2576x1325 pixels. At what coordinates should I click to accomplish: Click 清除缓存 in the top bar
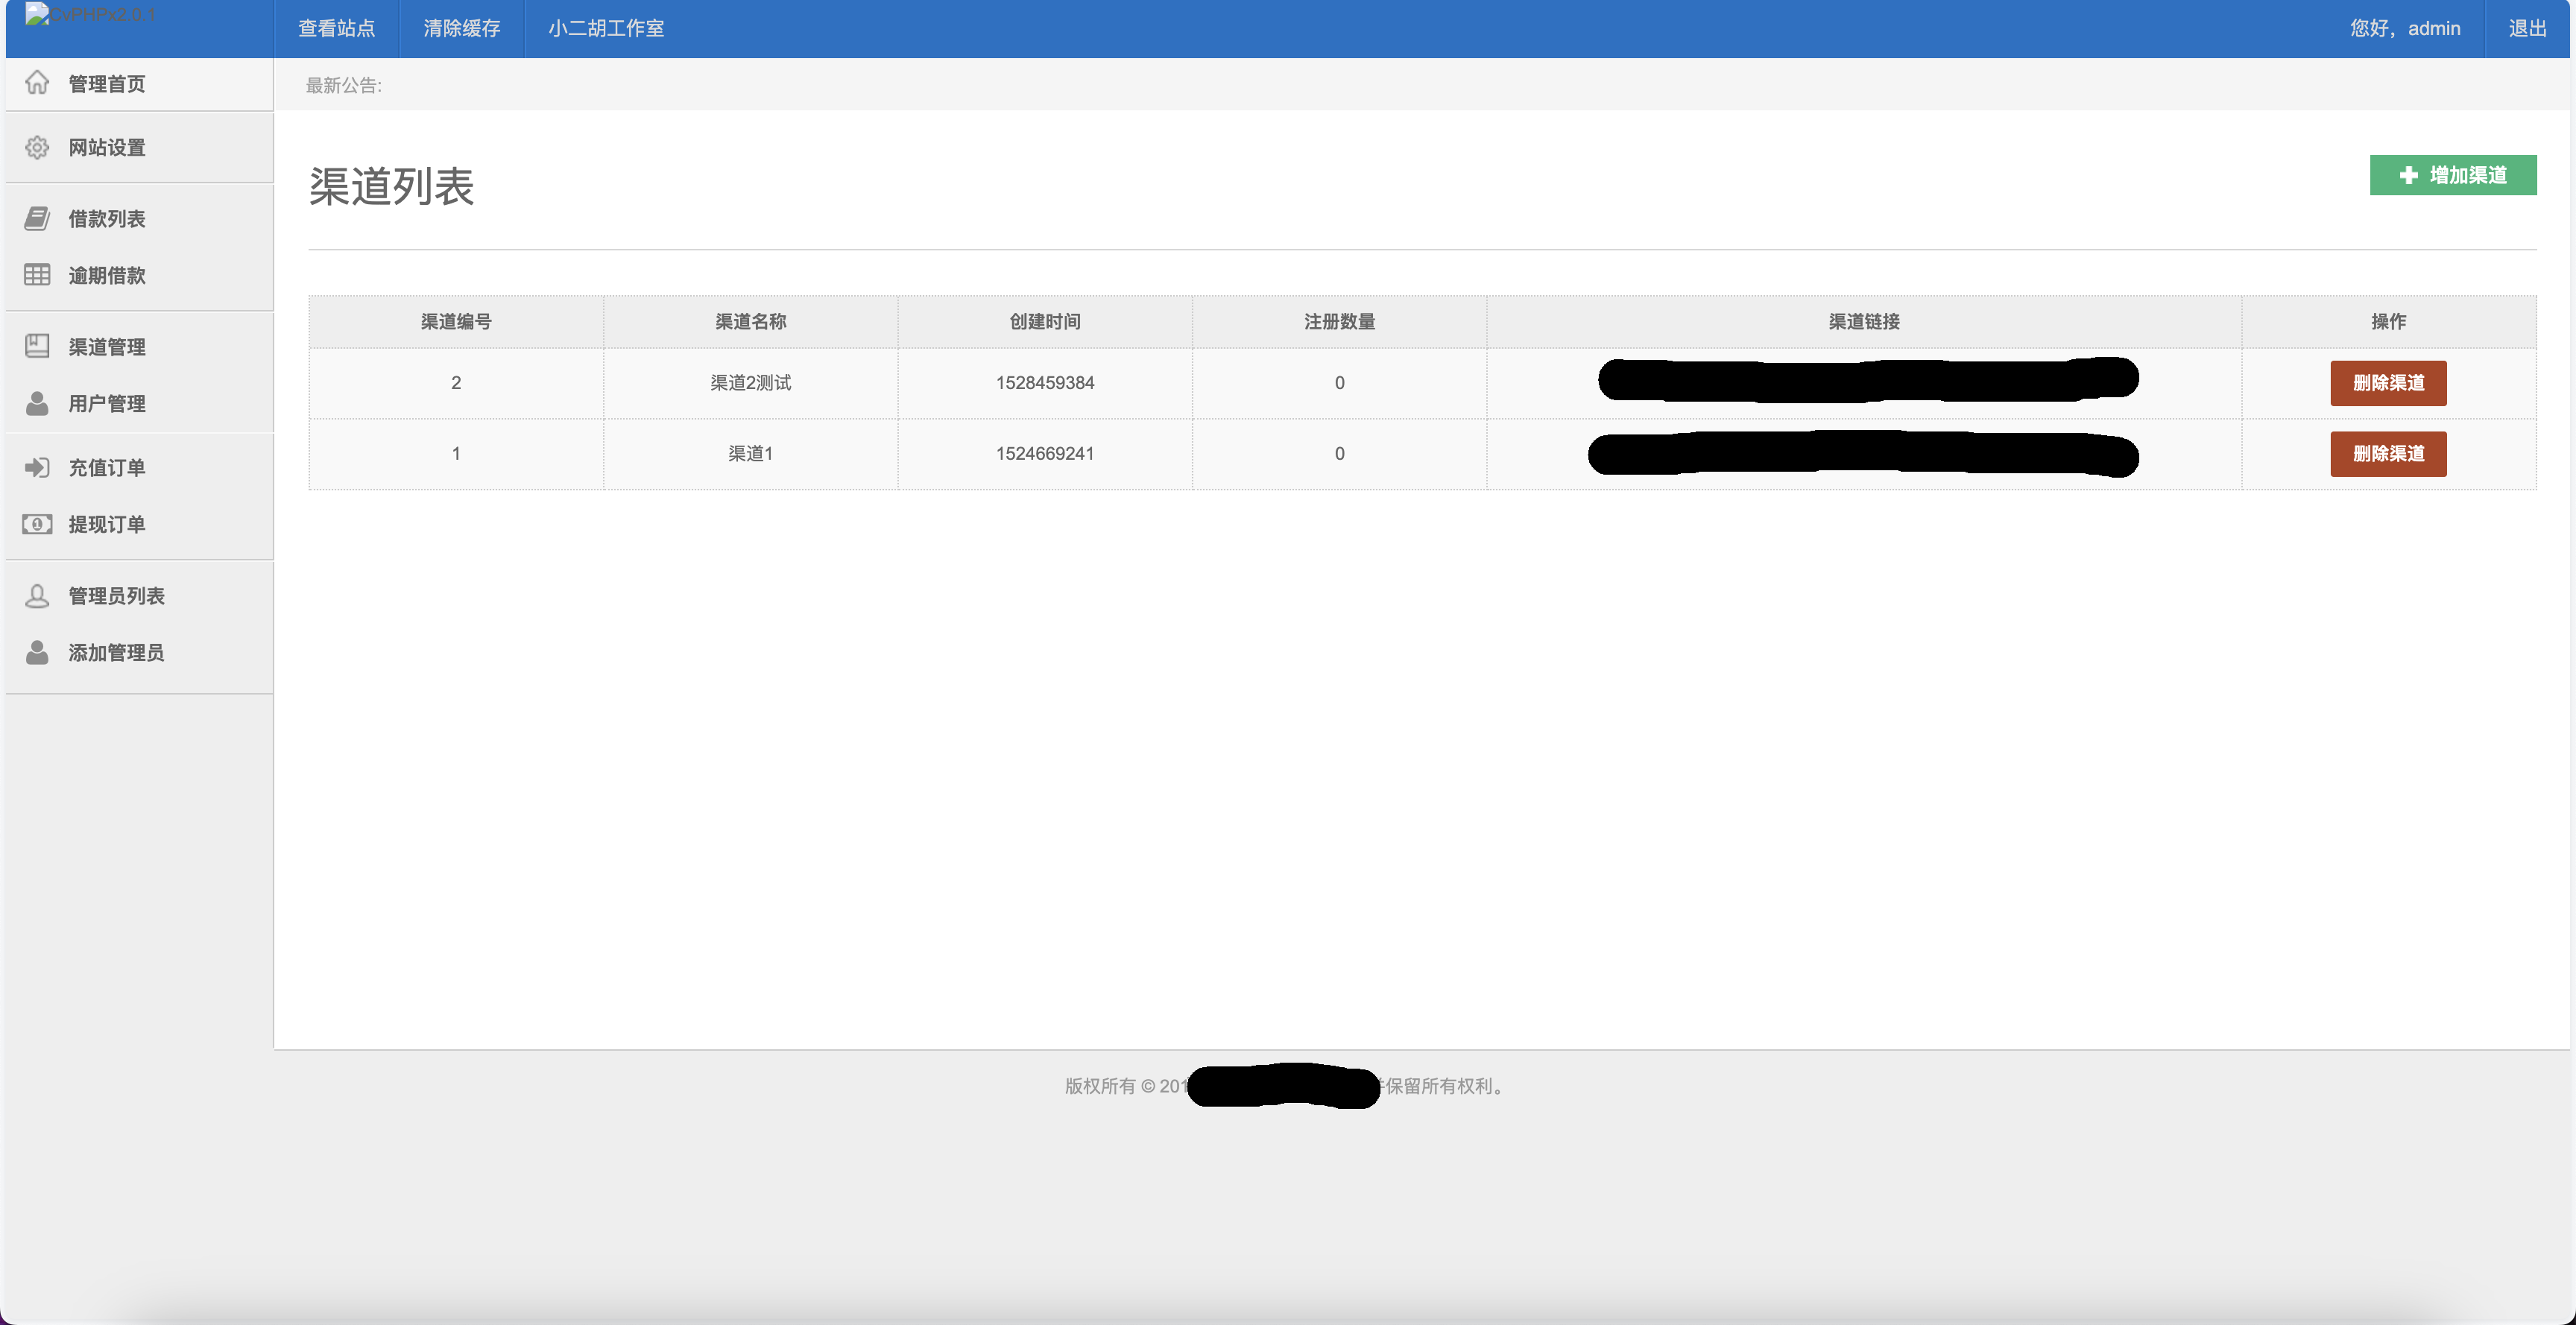click(461, 28)
